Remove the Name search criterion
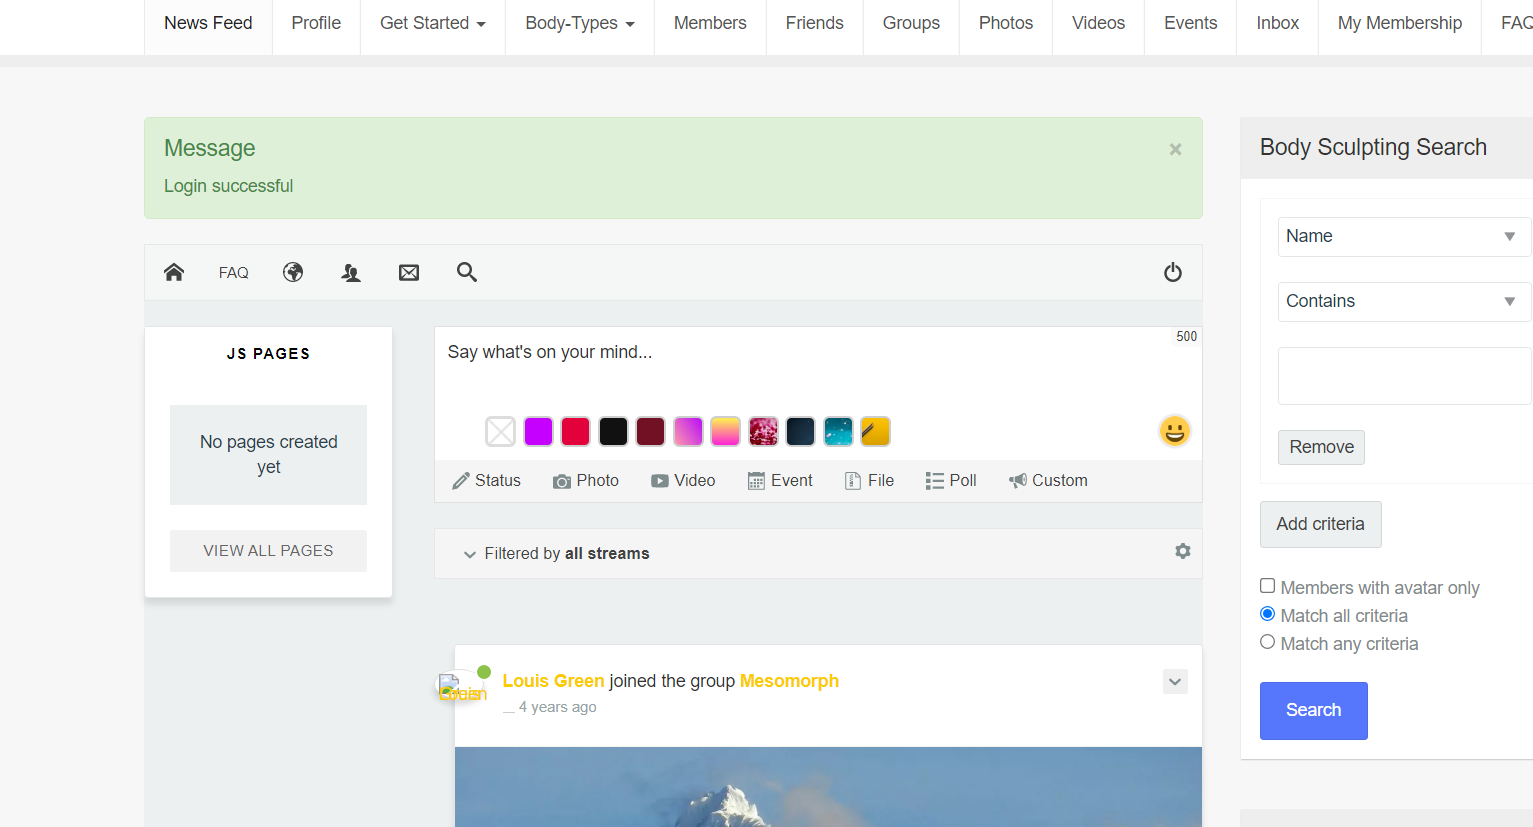Viewport: 1533px width, 827px height. click(x=1321, y=447)
